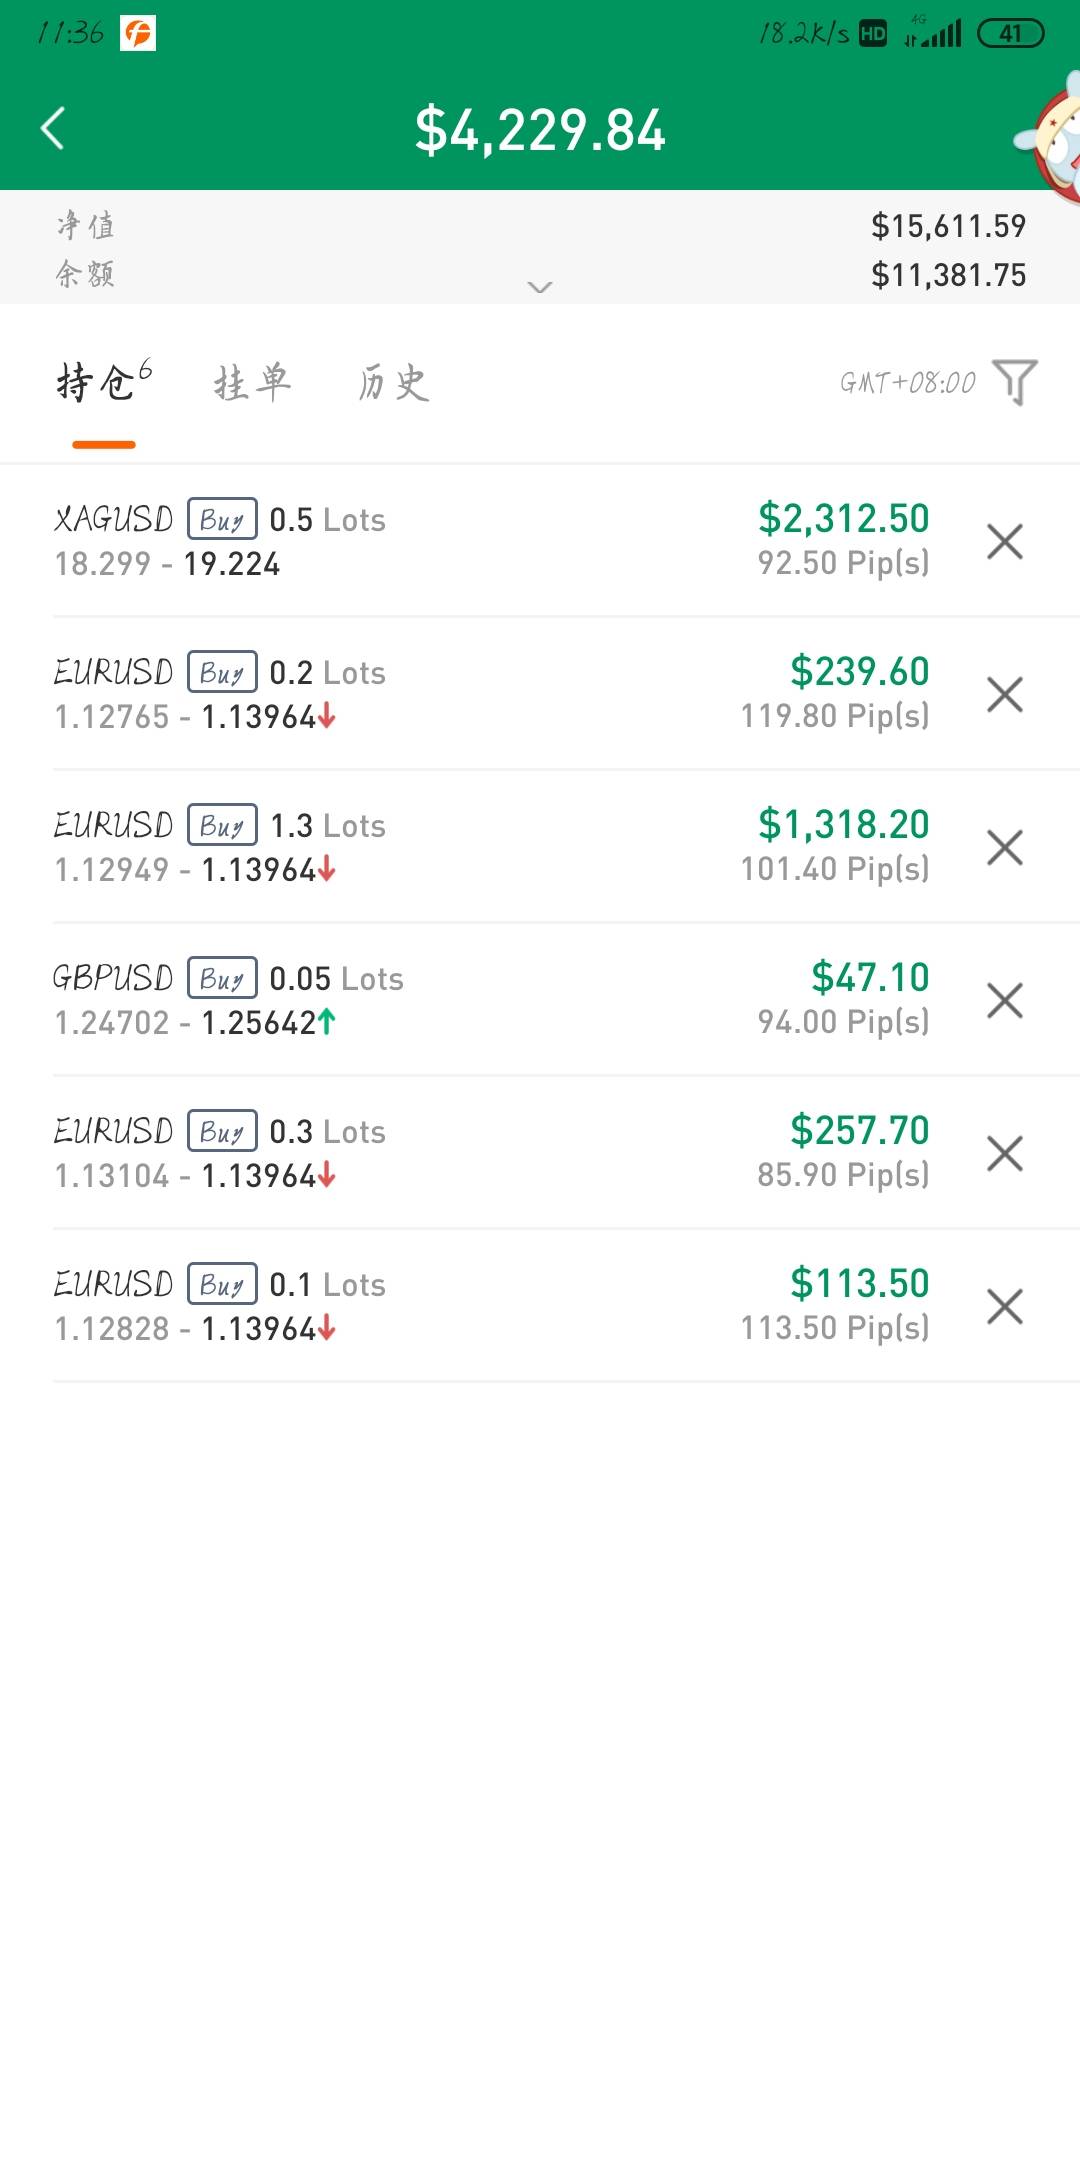This screenshot has height=2160, width=1080.
Task: Open the filter funnel icon
Action: pyautogui.click(x=1015, y=382)
